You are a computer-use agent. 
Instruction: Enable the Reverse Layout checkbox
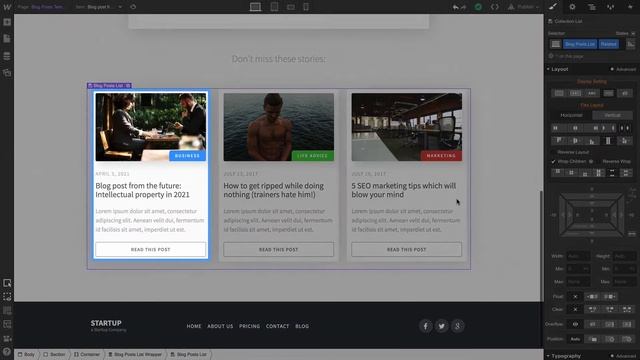pos(554,152)
